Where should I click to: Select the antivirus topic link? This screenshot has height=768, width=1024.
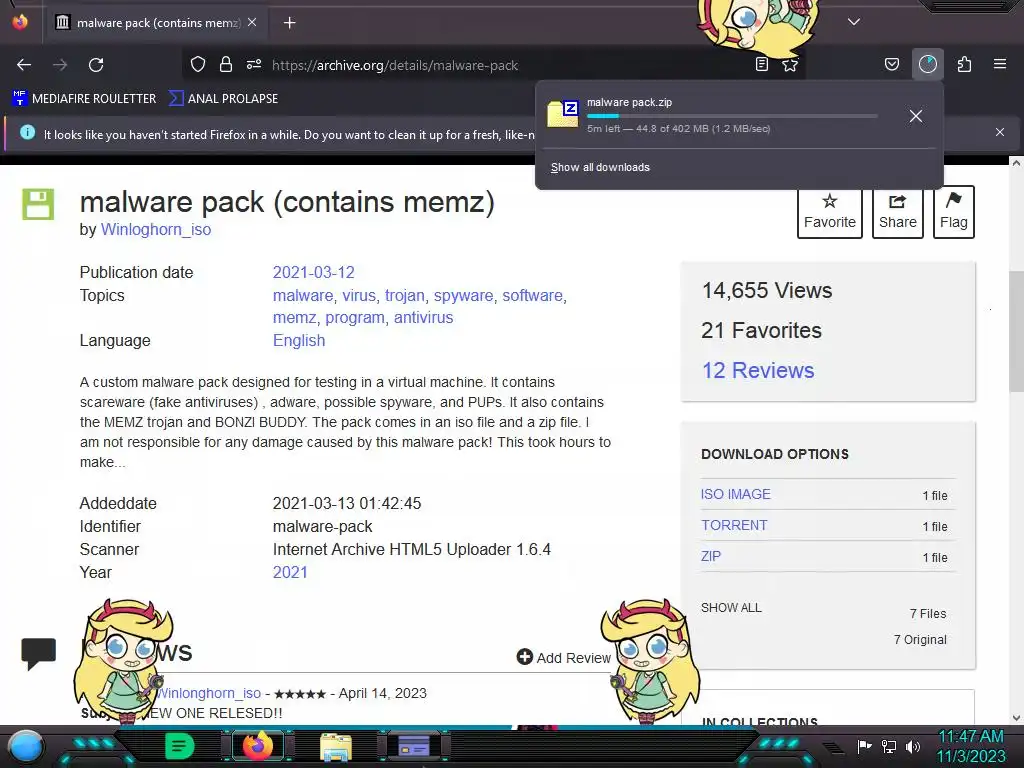423,317
